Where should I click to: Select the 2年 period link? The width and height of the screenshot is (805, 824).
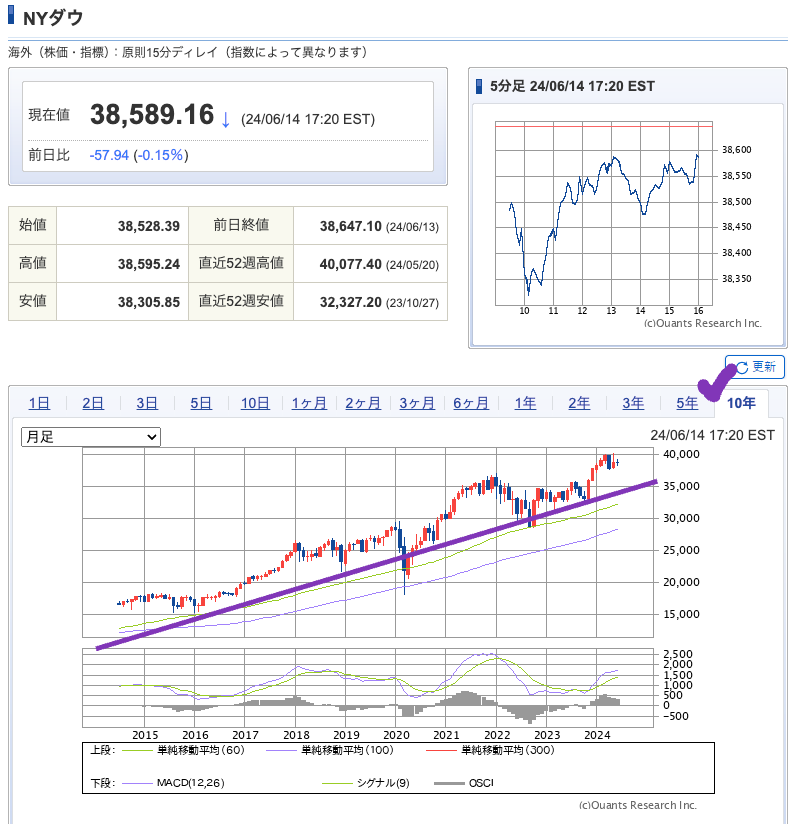(579, 403)
